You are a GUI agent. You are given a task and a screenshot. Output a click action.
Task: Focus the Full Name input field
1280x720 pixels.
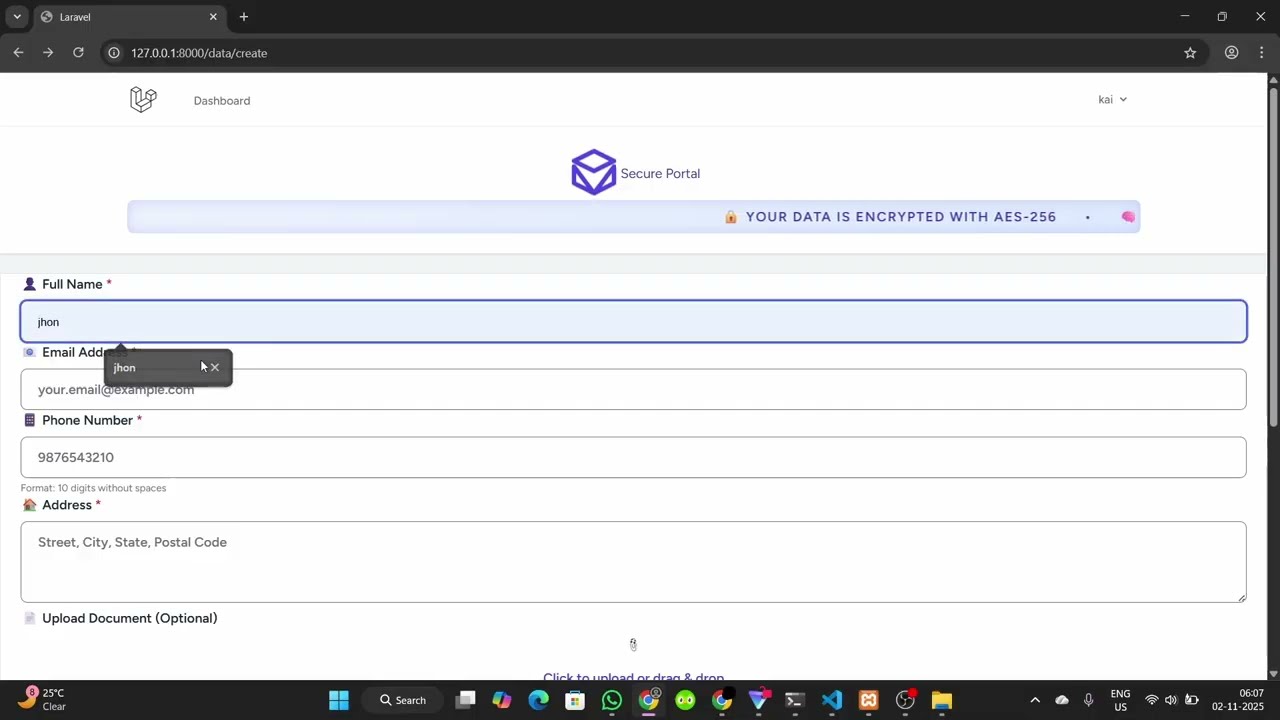[x=633, y=322]
